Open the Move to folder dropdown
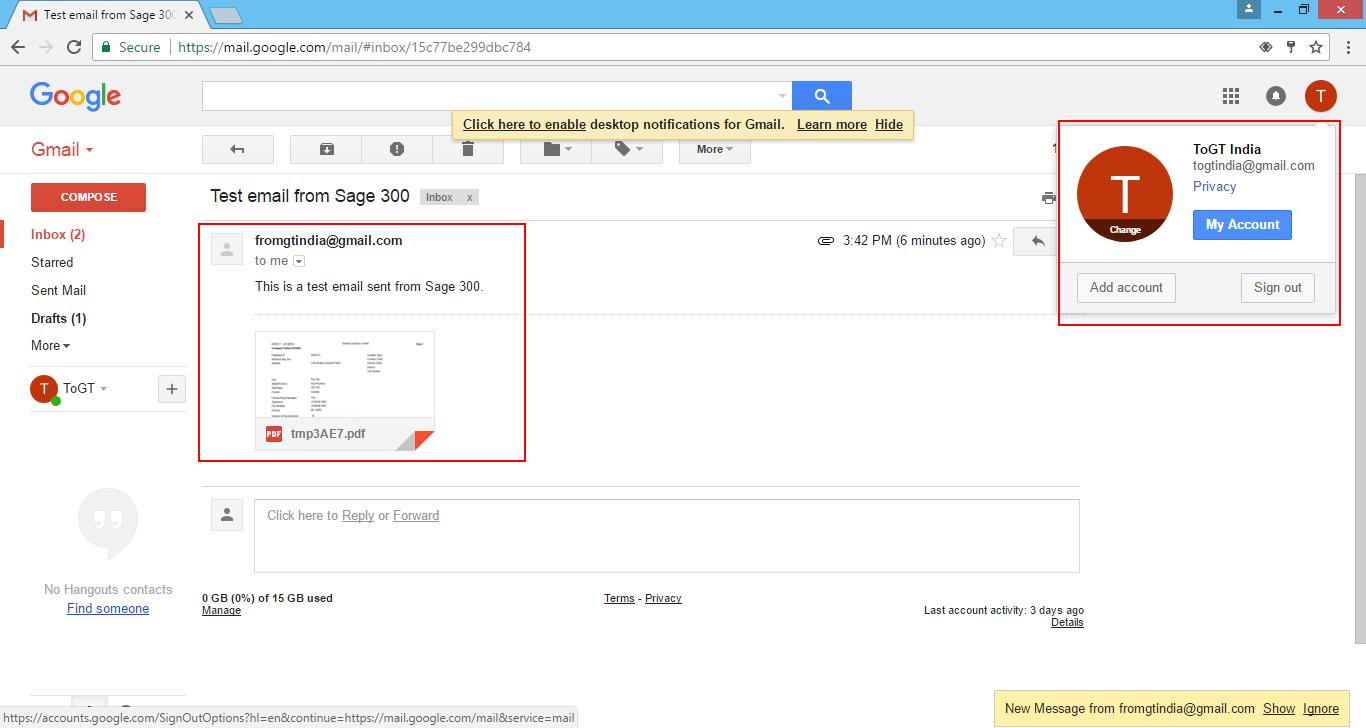Image resolution: width=1366 pixels, height=728 pixels. click(x=556, y=149)
